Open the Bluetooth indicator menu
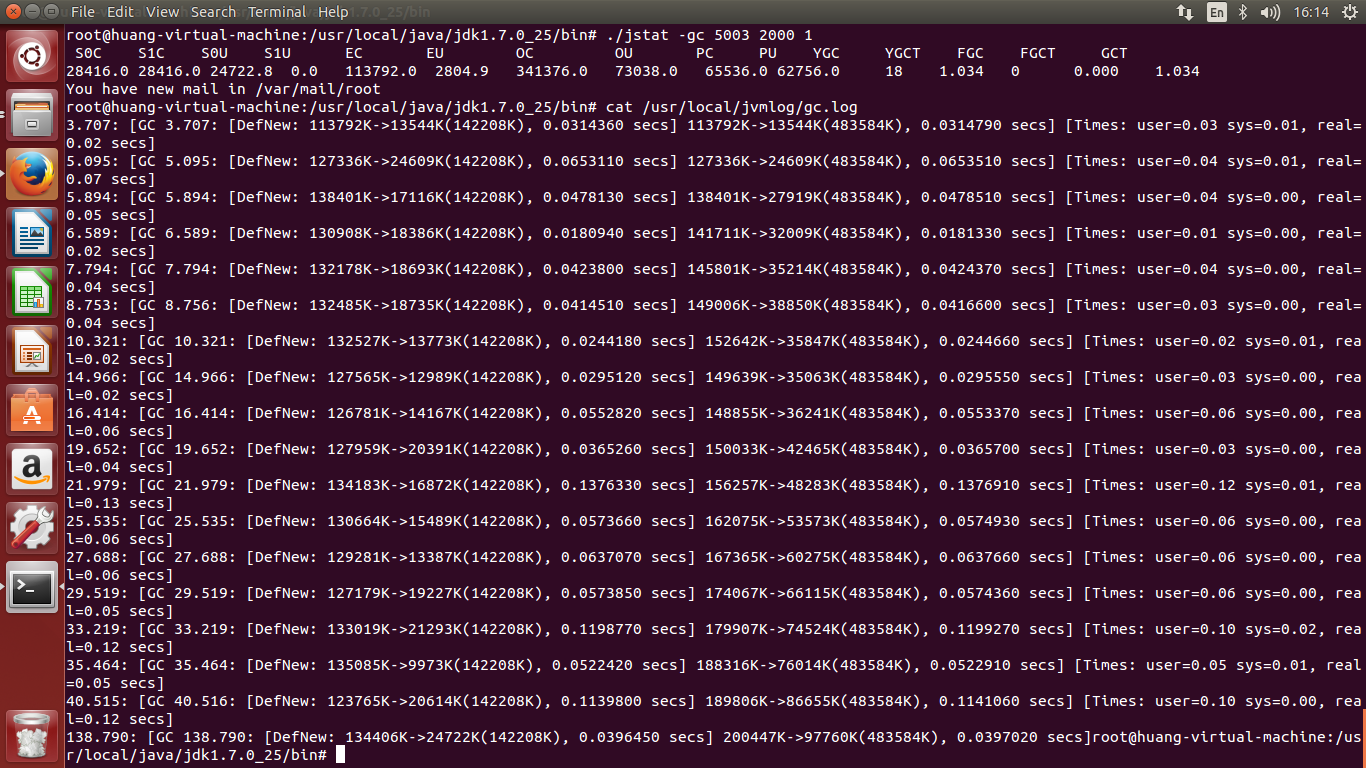This screenshot has height=768, width=1366. (x=1243, y=12)
